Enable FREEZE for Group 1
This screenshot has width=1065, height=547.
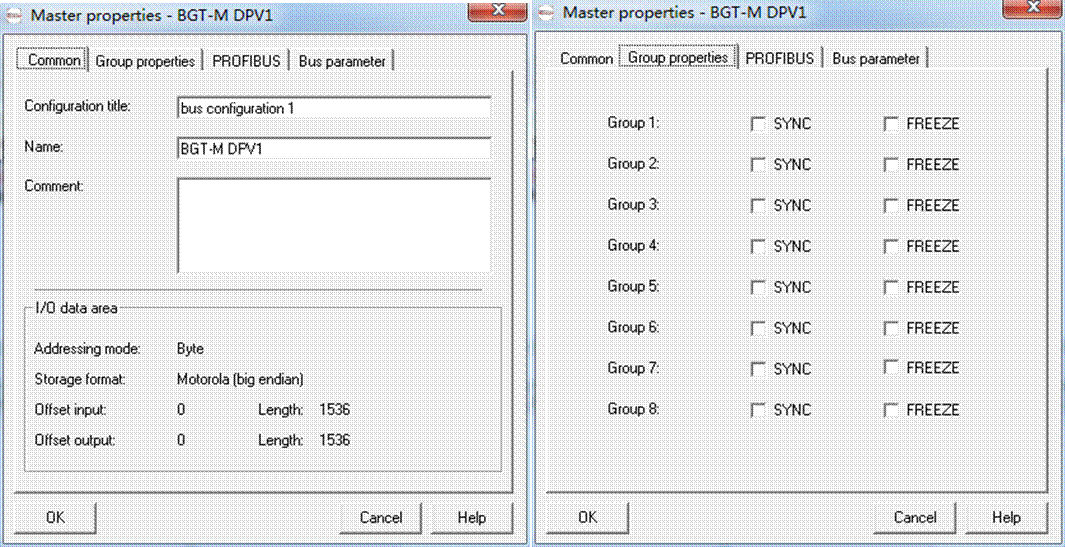[x=891, y=124]
